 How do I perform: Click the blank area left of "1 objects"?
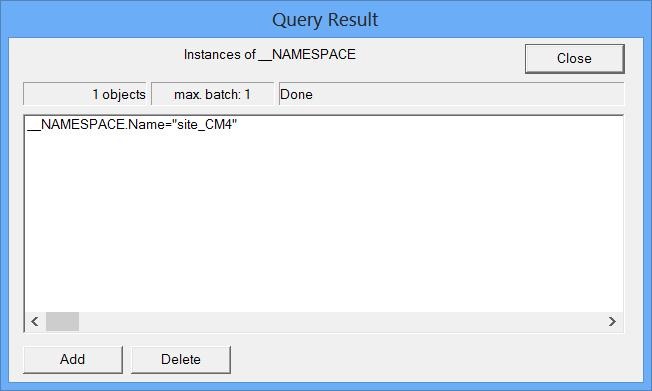57,94
